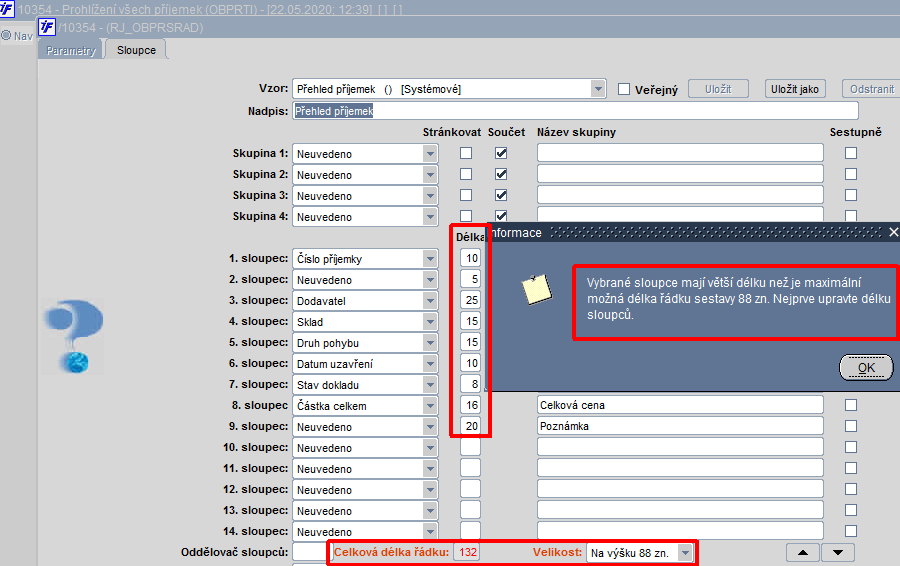This screenshot has height=566, width=900.
Task: Click OK in the Informace dialog
Action: pyautogui.click(x=866, y=367)
